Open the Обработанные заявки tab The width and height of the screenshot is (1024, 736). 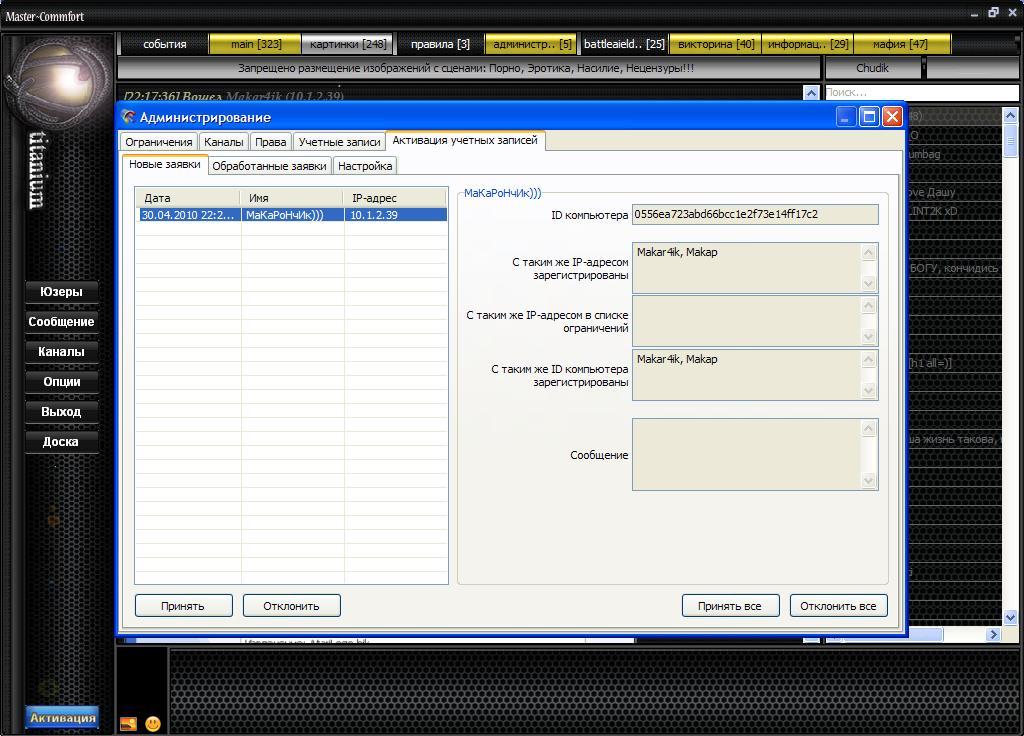(269, 166)
